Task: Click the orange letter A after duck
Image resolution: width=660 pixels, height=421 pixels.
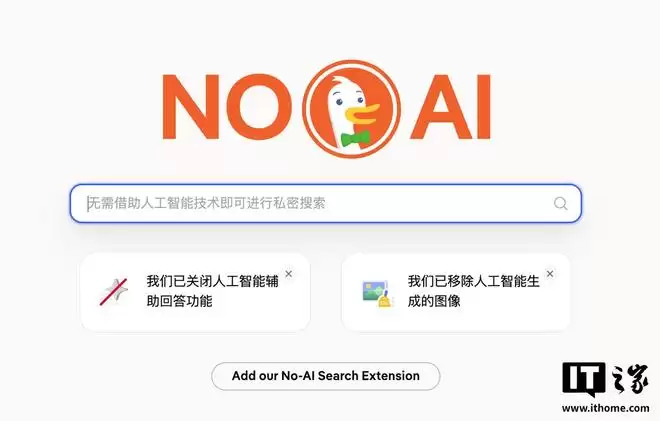Action: 441,107
